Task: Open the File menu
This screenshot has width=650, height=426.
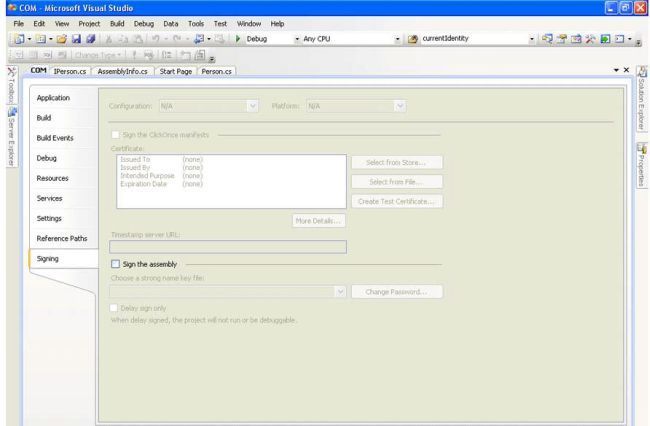Action: click(19, 24)
